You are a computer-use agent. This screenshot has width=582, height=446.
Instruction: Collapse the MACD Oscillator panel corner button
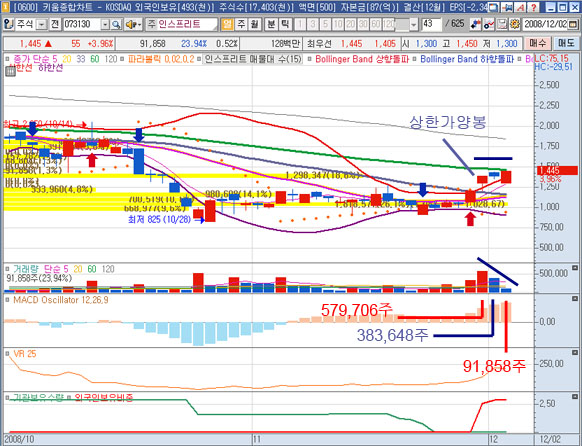575,298
